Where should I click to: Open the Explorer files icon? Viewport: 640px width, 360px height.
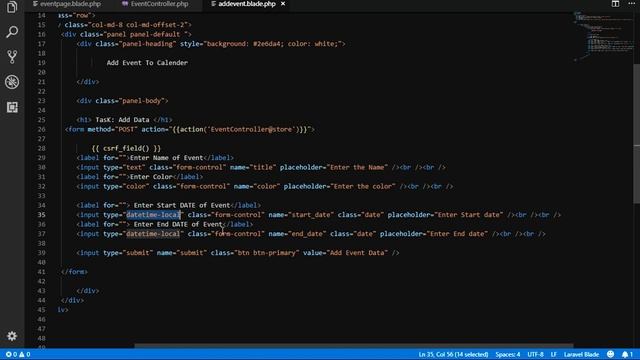12,7
